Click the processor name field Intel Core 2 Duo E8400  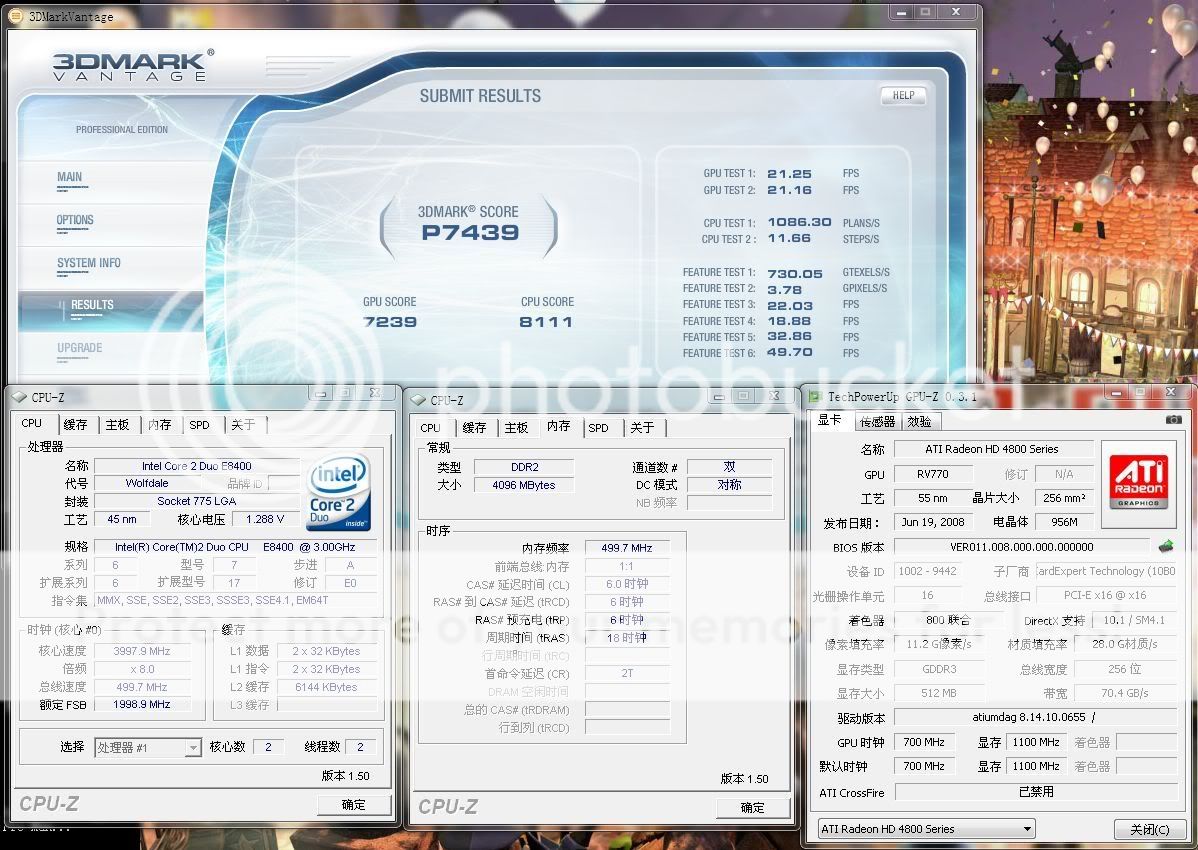[196, 466]
